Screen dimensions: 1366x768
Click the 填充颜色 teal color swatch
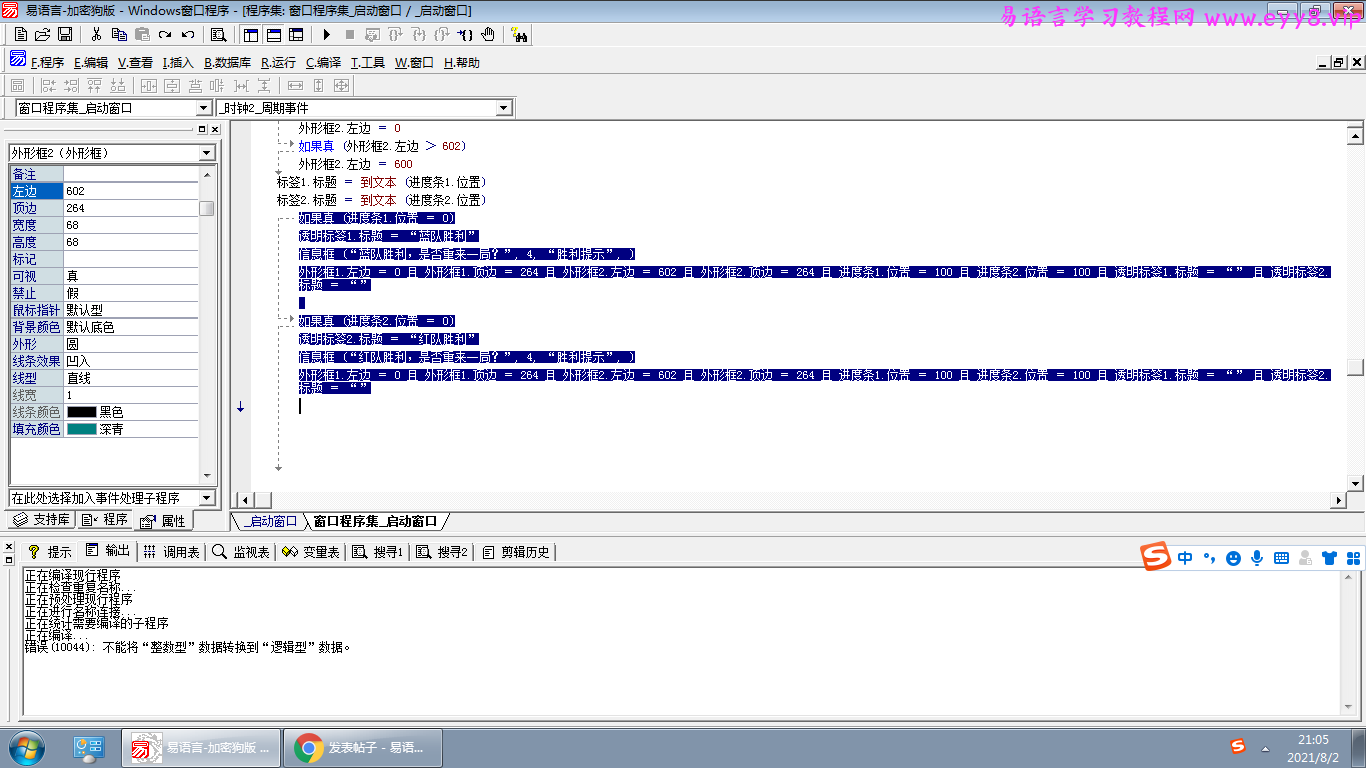pyautogui.click(x=82, y=429)
